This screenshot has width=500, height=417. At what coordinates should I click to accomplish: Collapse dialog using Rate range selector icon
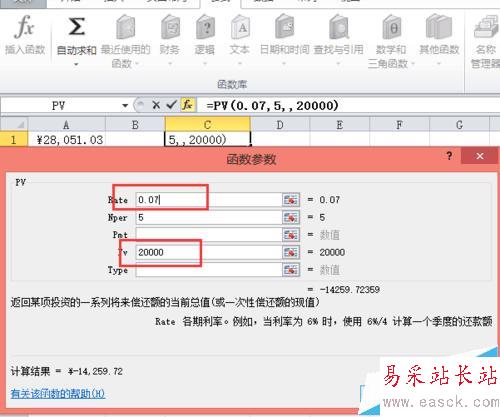click(x=291, y=200)
